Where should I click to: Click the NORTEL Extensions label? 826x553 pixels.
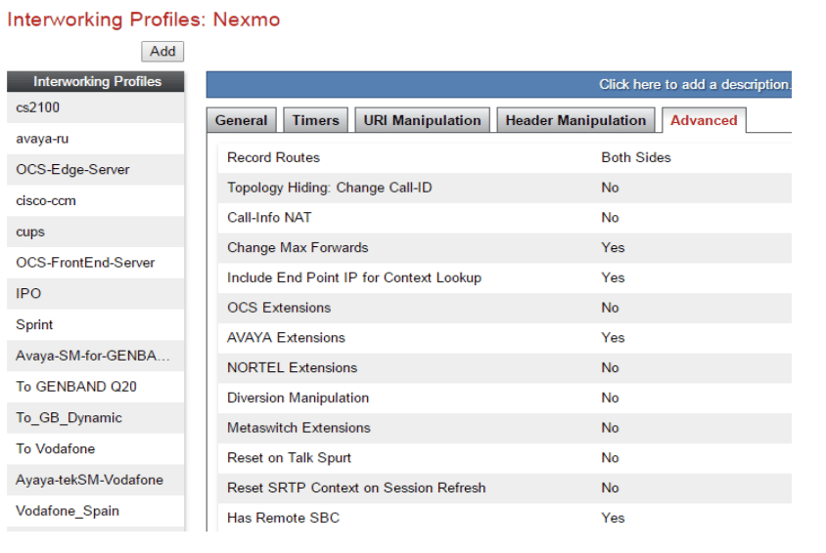click(x=292, y=368)
